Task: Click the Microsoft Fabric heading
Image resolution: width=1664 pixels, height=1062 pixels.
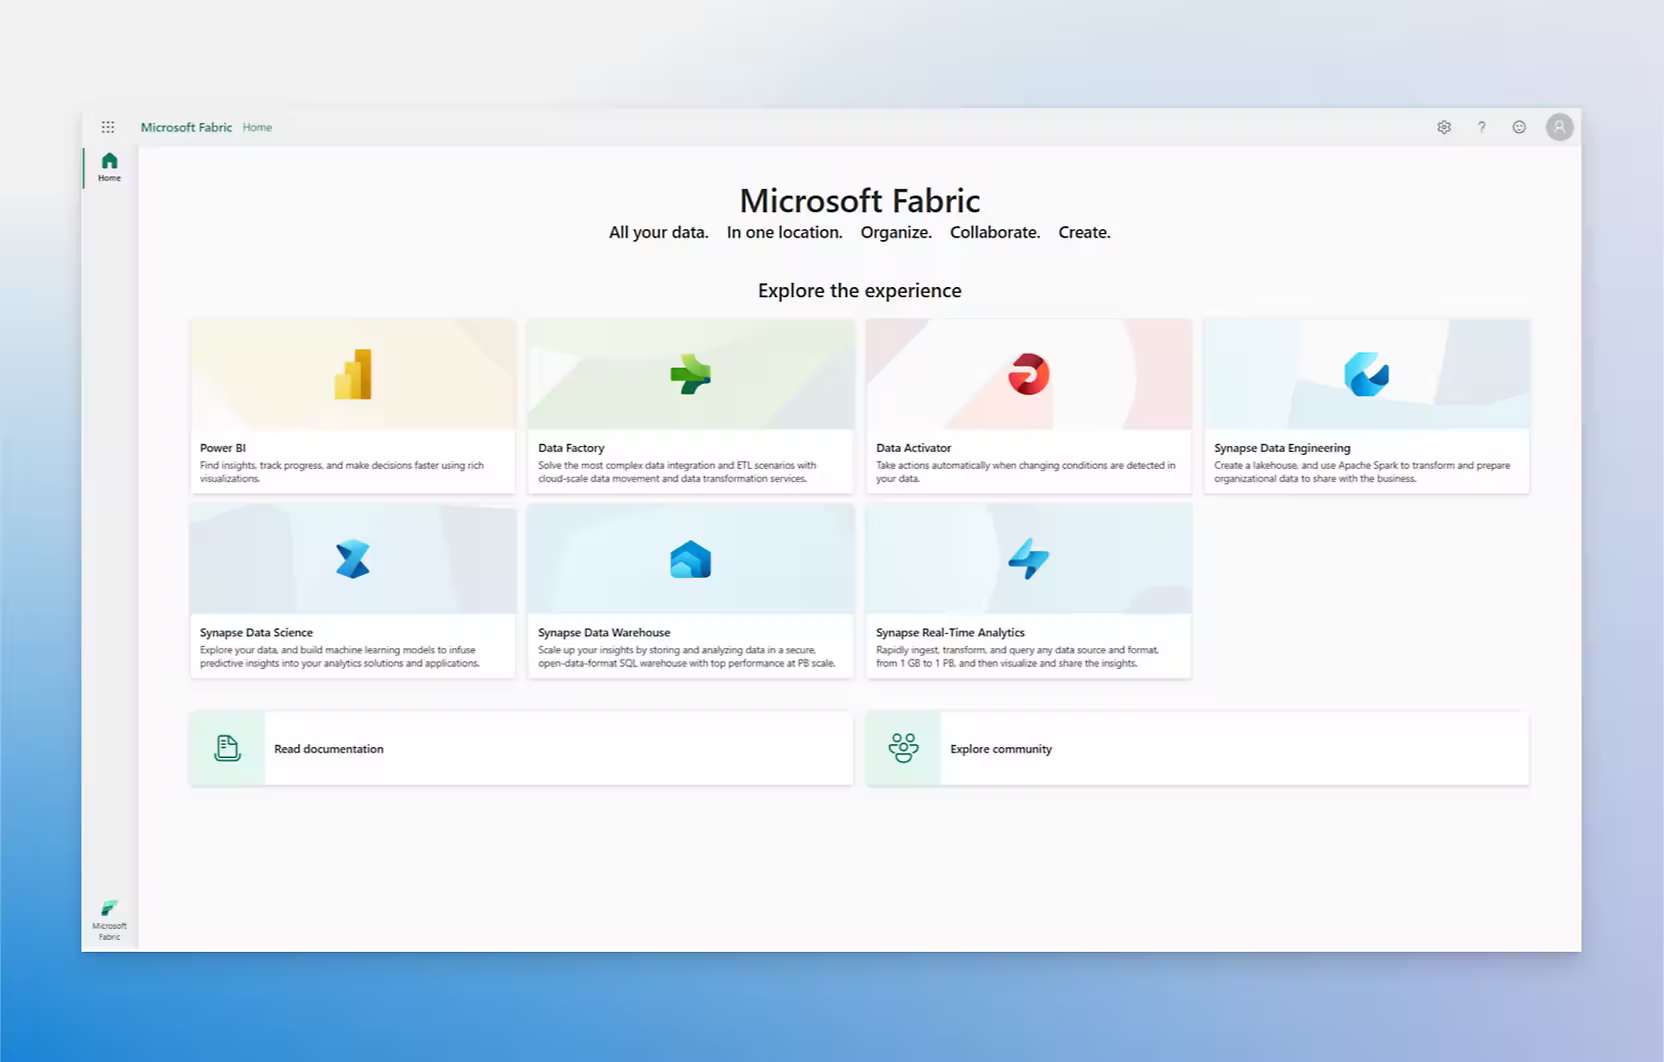Action: pyautogui.click(x=859, y=200)
